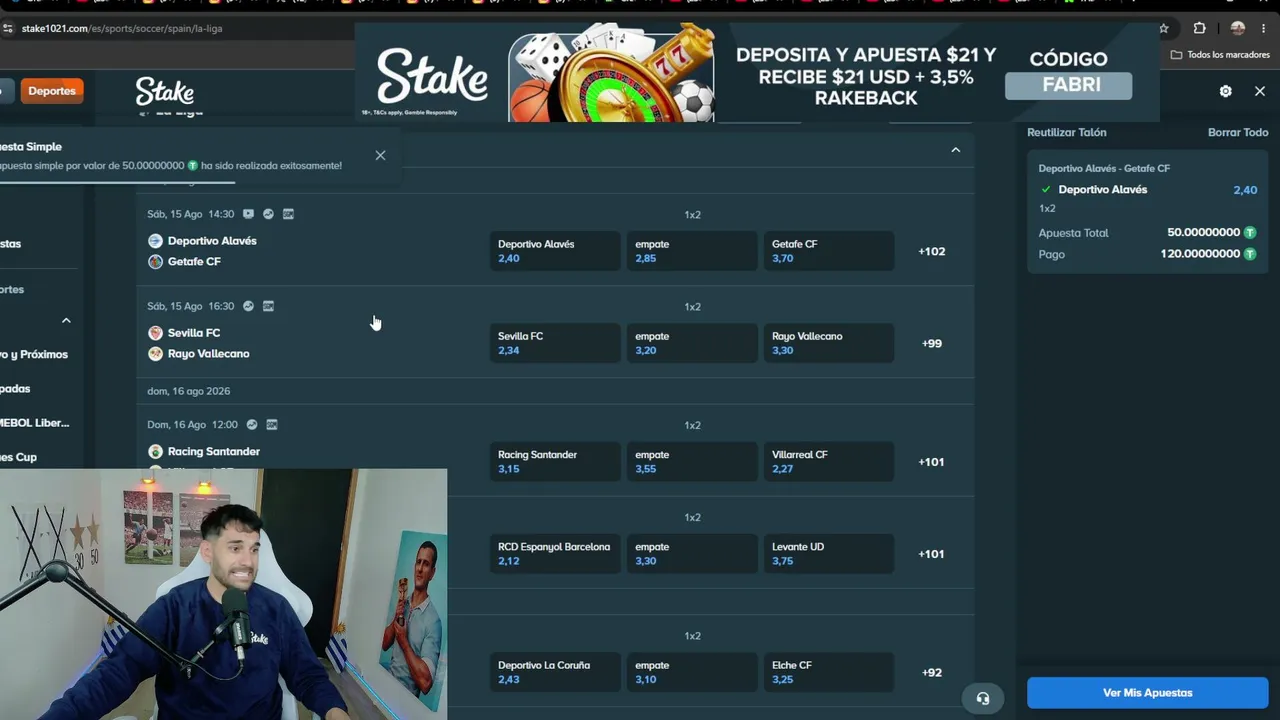The height and width of the screenshot is (720, 1280).
Task: Click the Racing Santander team crest
Action: click(x=155, y=451)
